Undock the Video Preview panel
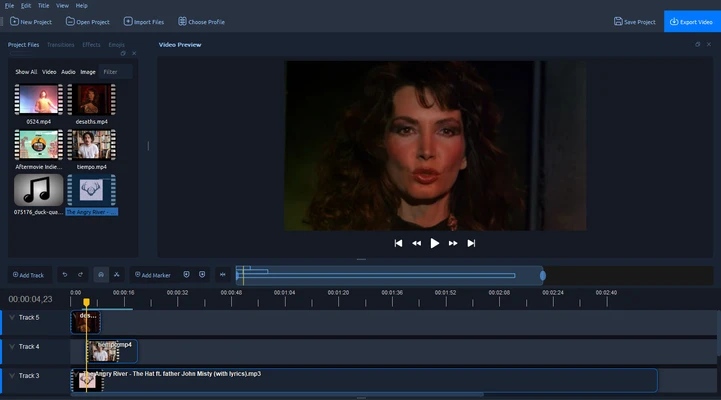Screen dimensions: 721x400 point(698,44)
